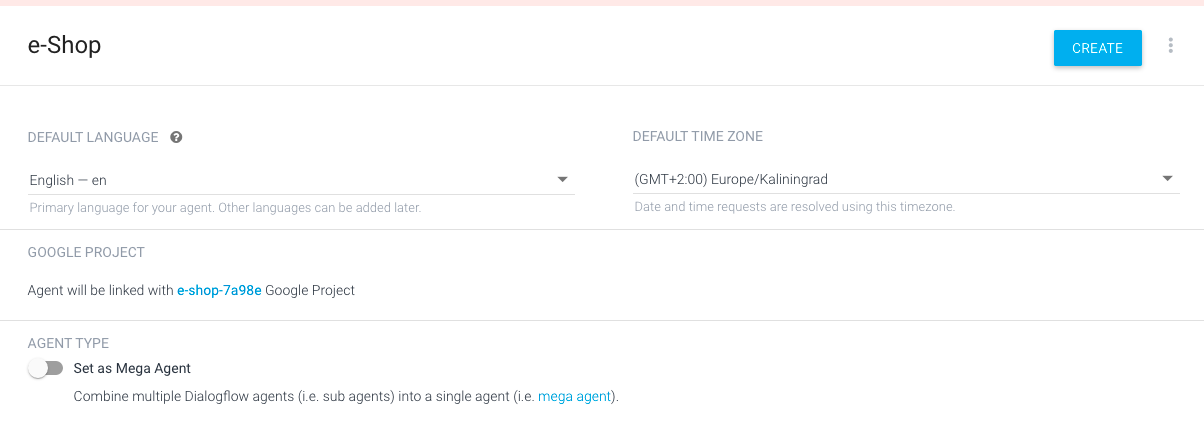Open the three-dot more options menu
The width and height of the screenshot is (1204, 430).
(x=1171, y=46)
